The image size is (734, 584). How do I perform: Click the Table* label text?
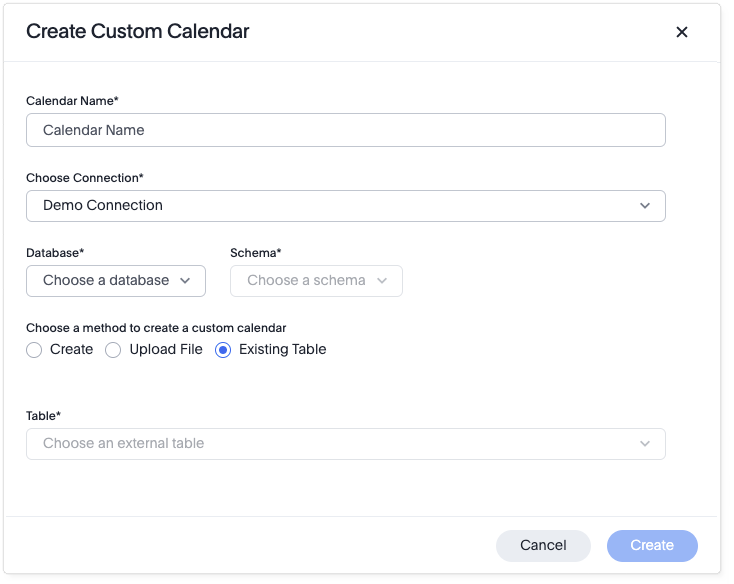click(44, 416)
